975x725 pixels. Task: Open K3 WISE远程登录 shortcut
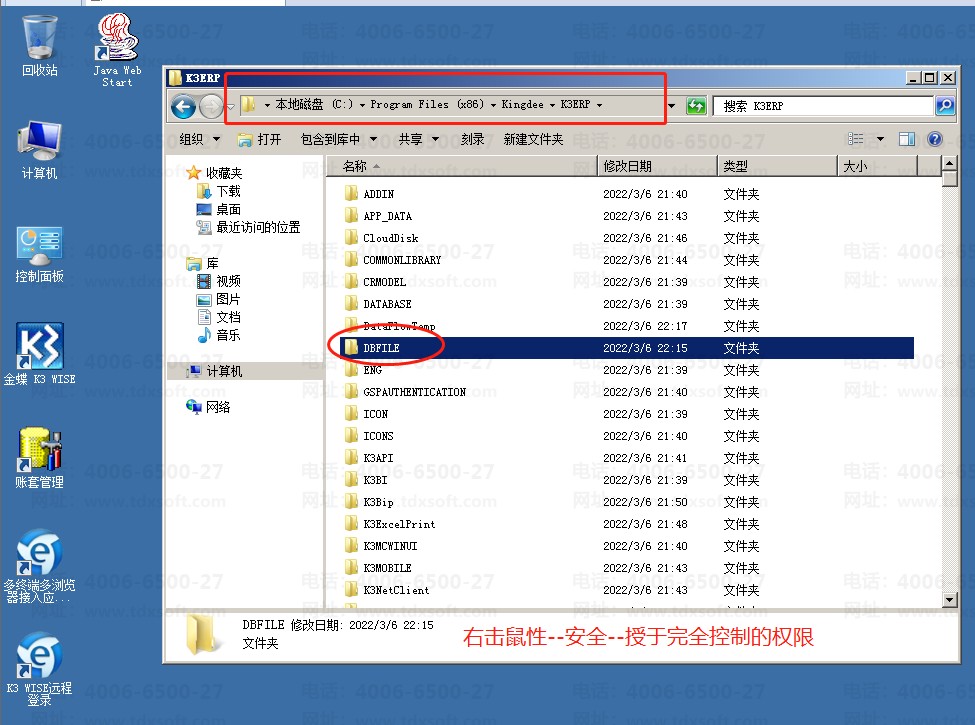[x=39, y=669]
